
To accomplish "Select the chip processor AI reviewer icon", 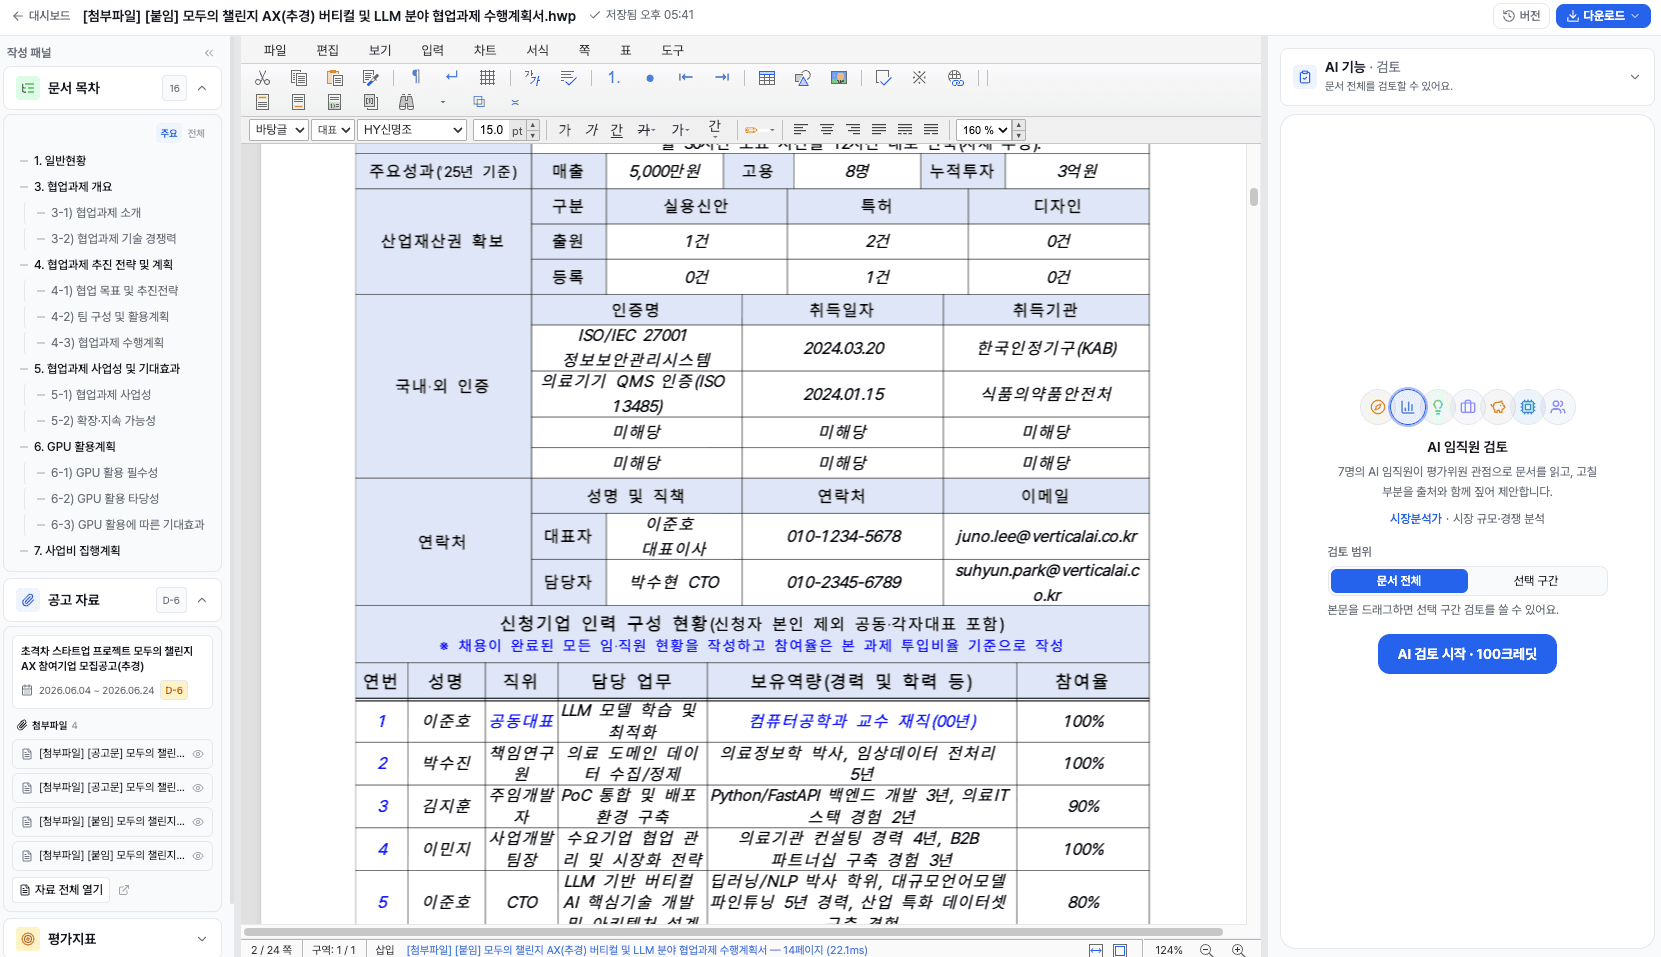I will pyautogui.click(x=1528, y=407).
